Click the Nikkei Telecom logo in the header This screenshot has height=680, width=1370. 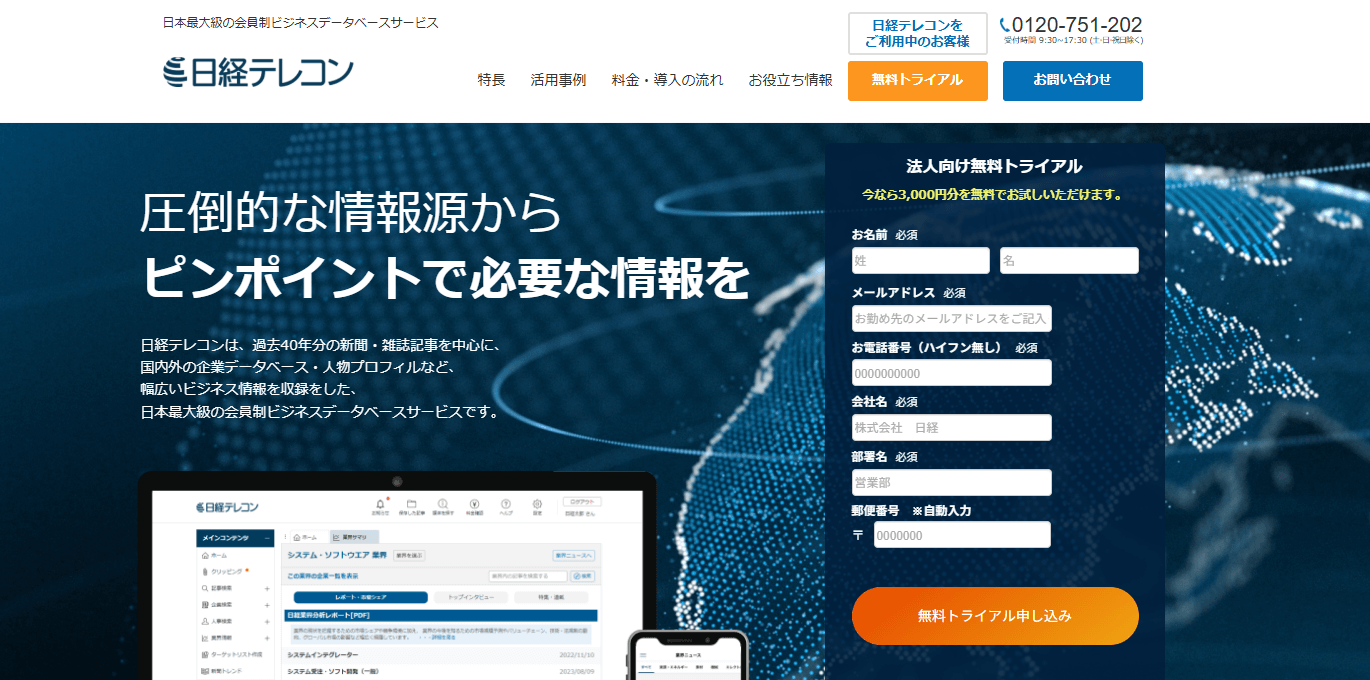pos(258,72)
